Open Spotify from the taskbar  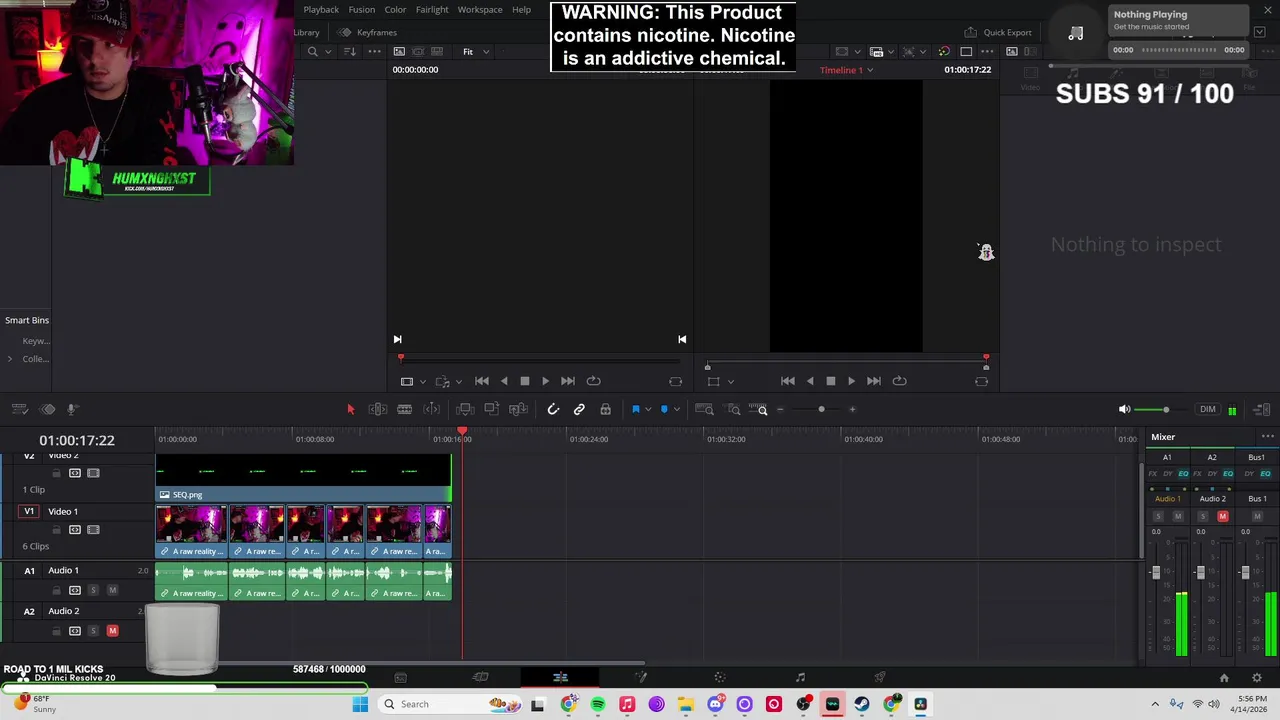click(598, 704)
